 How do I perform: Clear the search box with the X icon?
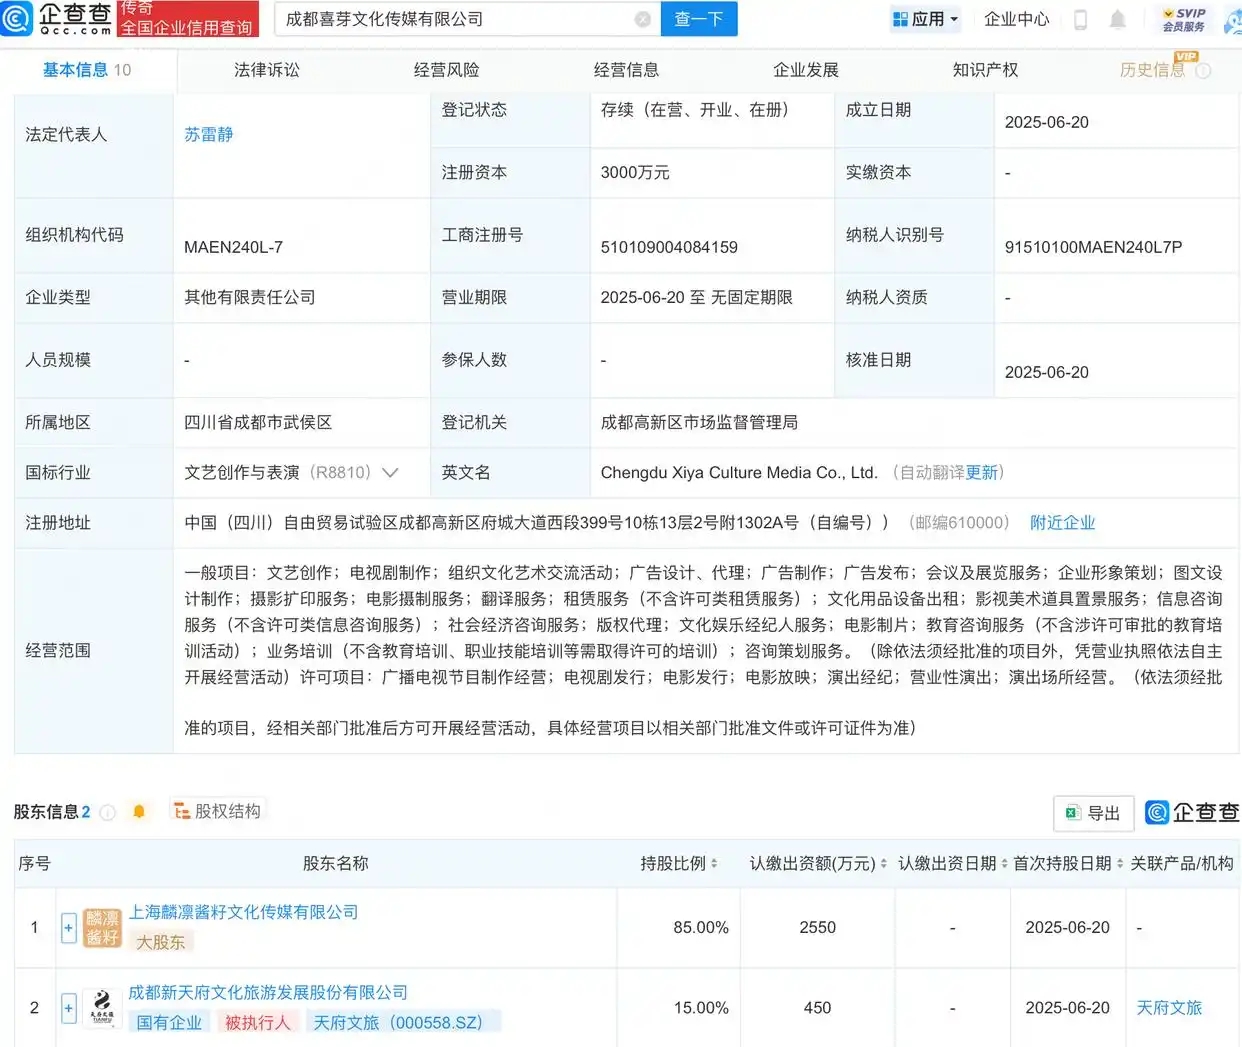tap(643, 19)
